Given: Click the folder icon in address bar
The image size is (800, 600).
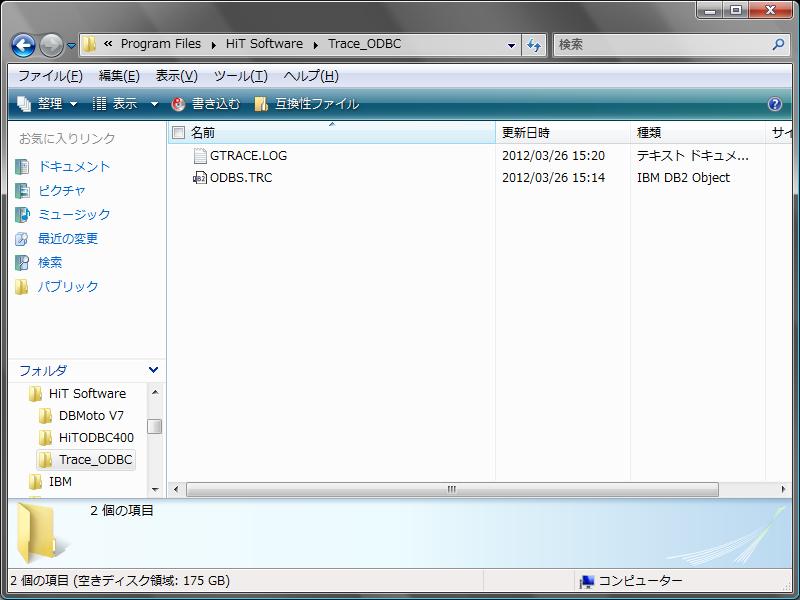Looking at the screenshot, I should point(89,44).
